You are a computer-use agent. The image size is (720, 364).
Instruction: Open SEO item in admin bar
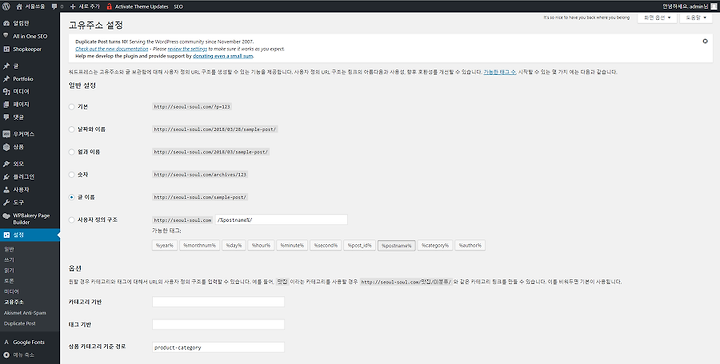click(179, 7)
